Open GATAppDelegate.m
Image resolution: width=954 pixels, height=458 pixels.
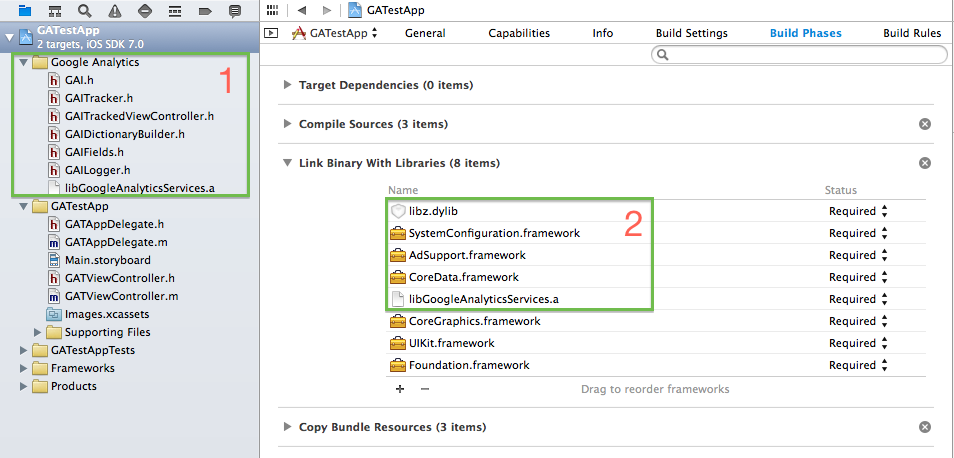(x=116, y=242)
